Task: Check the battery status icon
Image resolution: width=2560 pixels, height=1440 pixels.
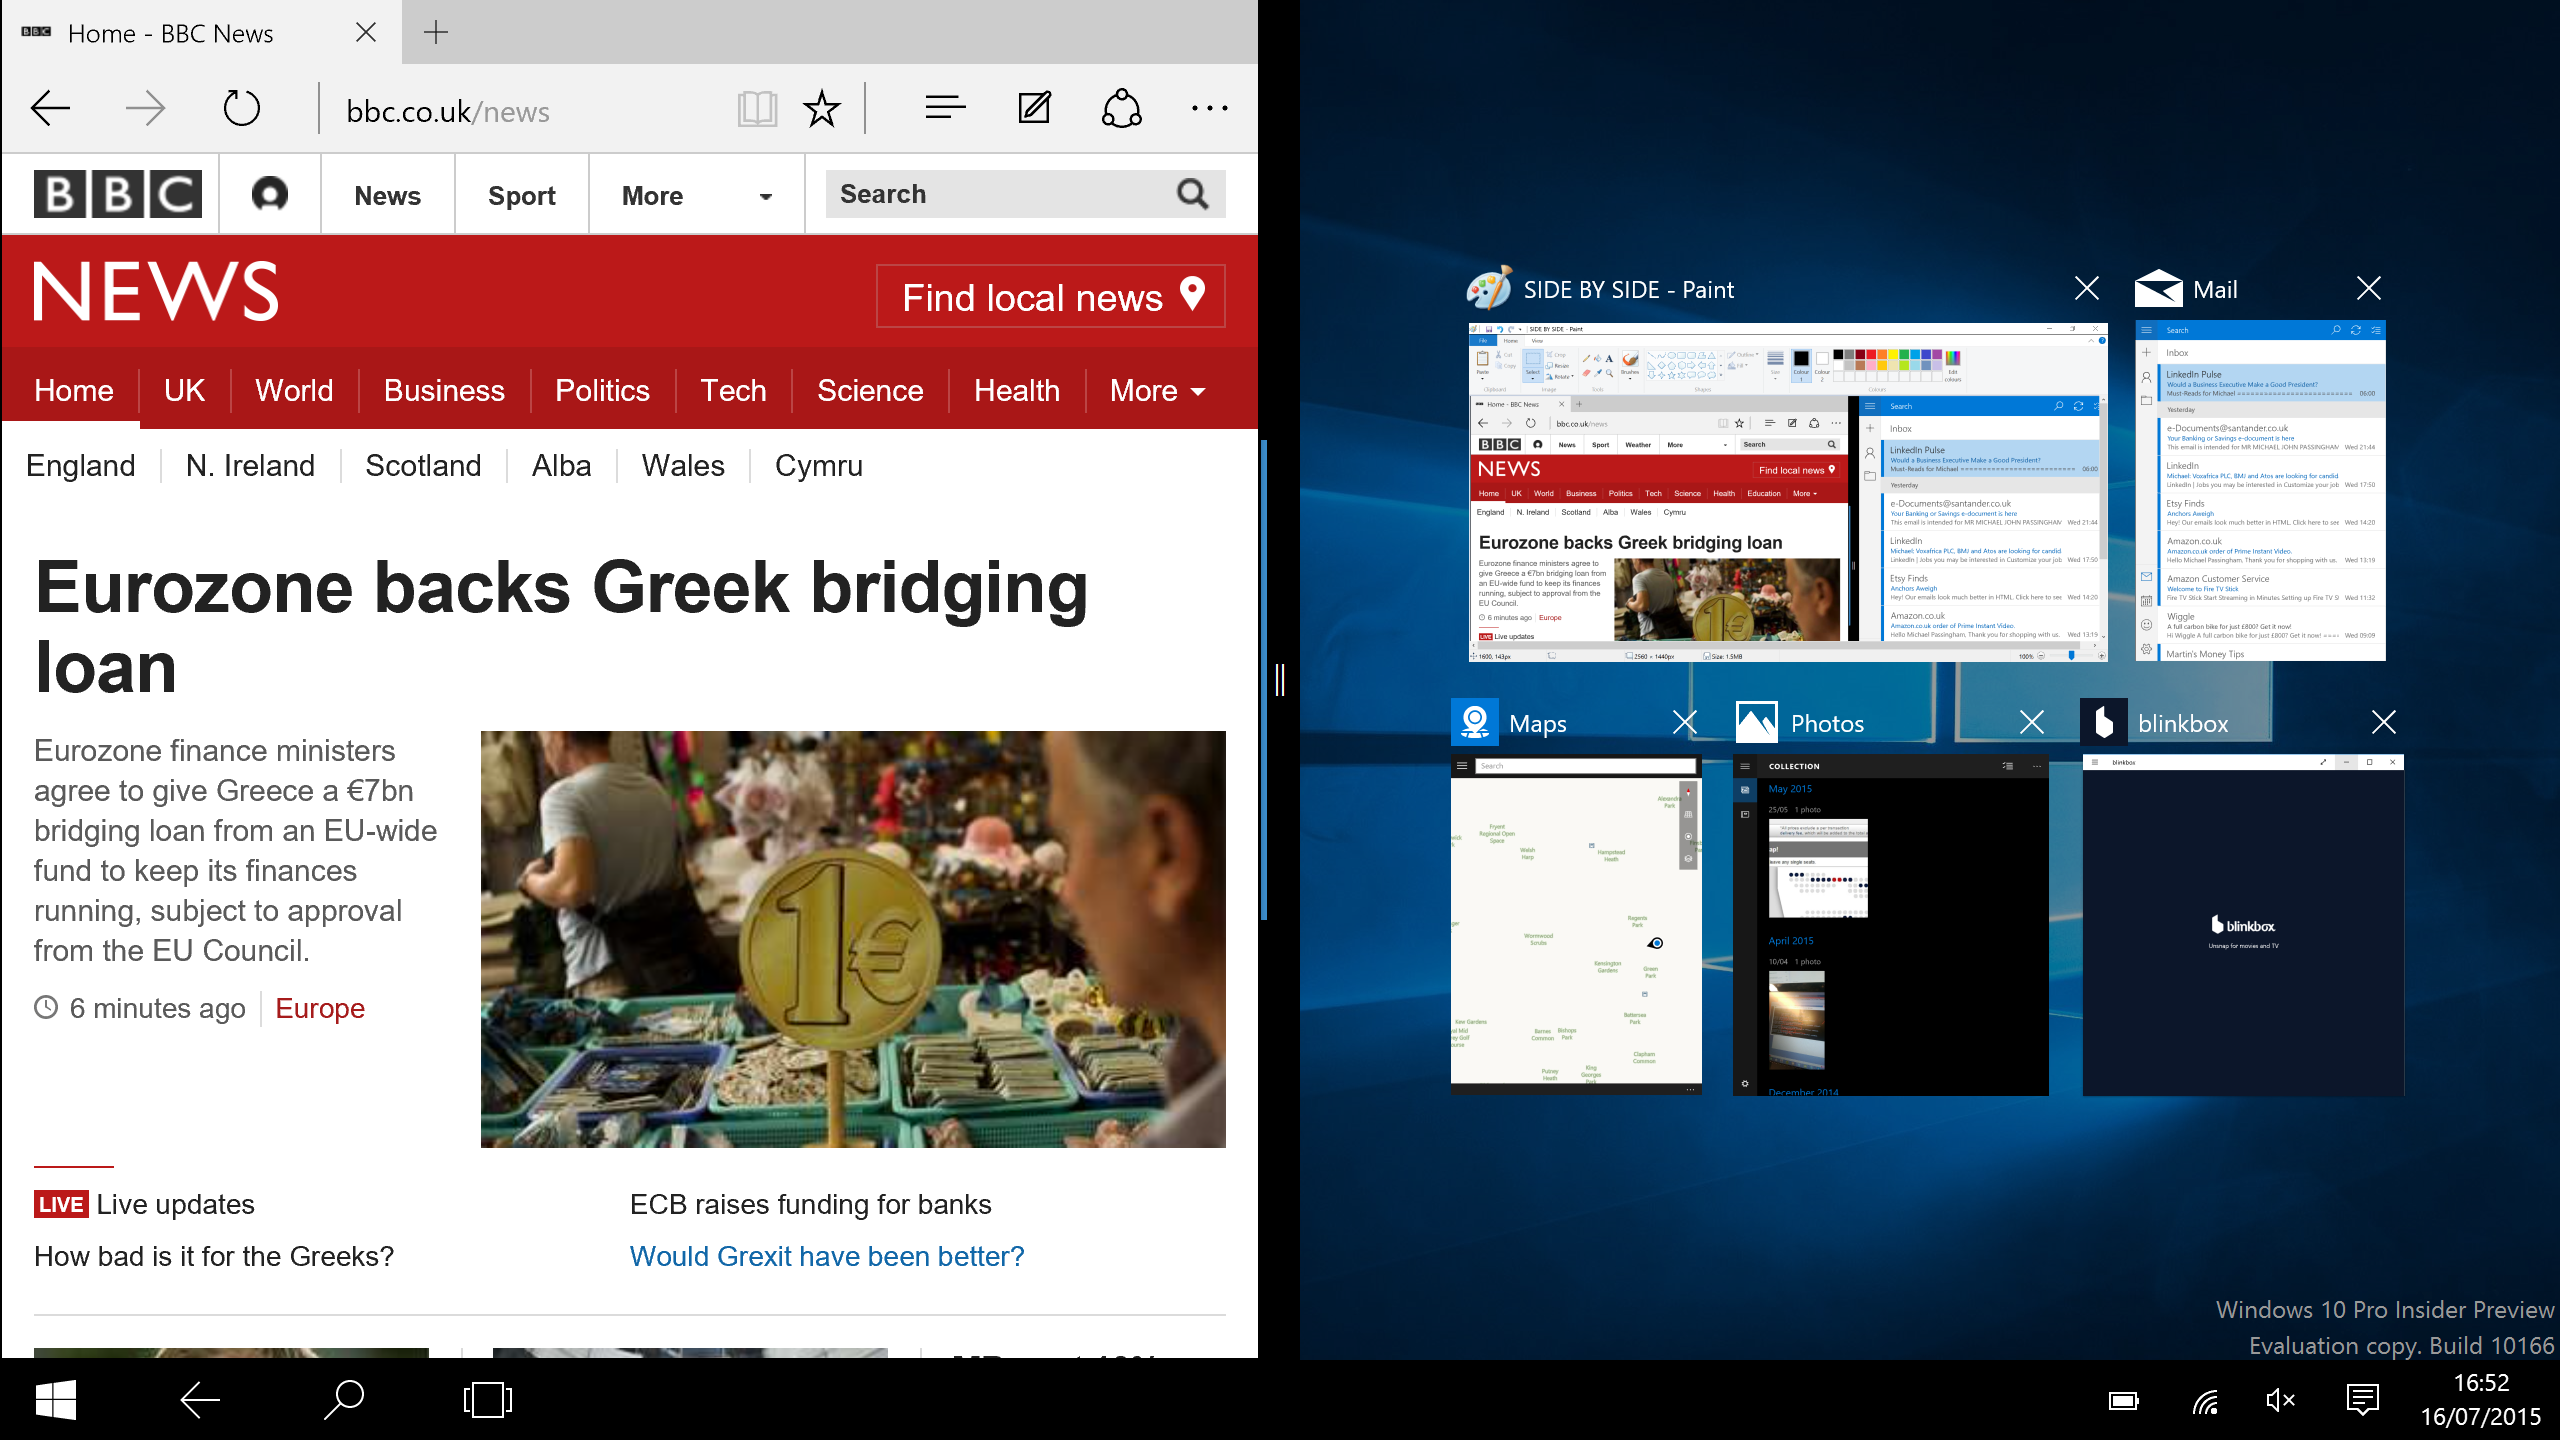Action: coord(2123,1401)
